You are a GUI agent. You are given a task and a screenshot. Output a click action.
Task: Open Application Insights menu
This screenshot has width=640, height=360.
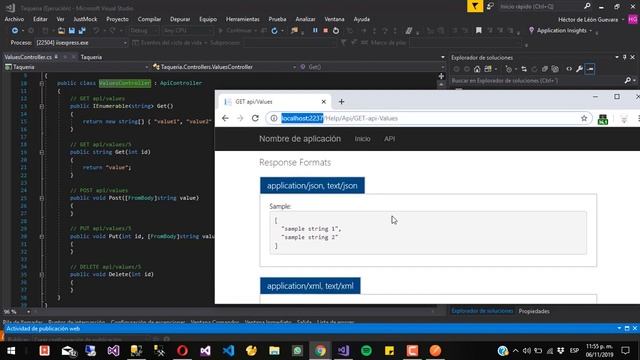pos(560,31)
